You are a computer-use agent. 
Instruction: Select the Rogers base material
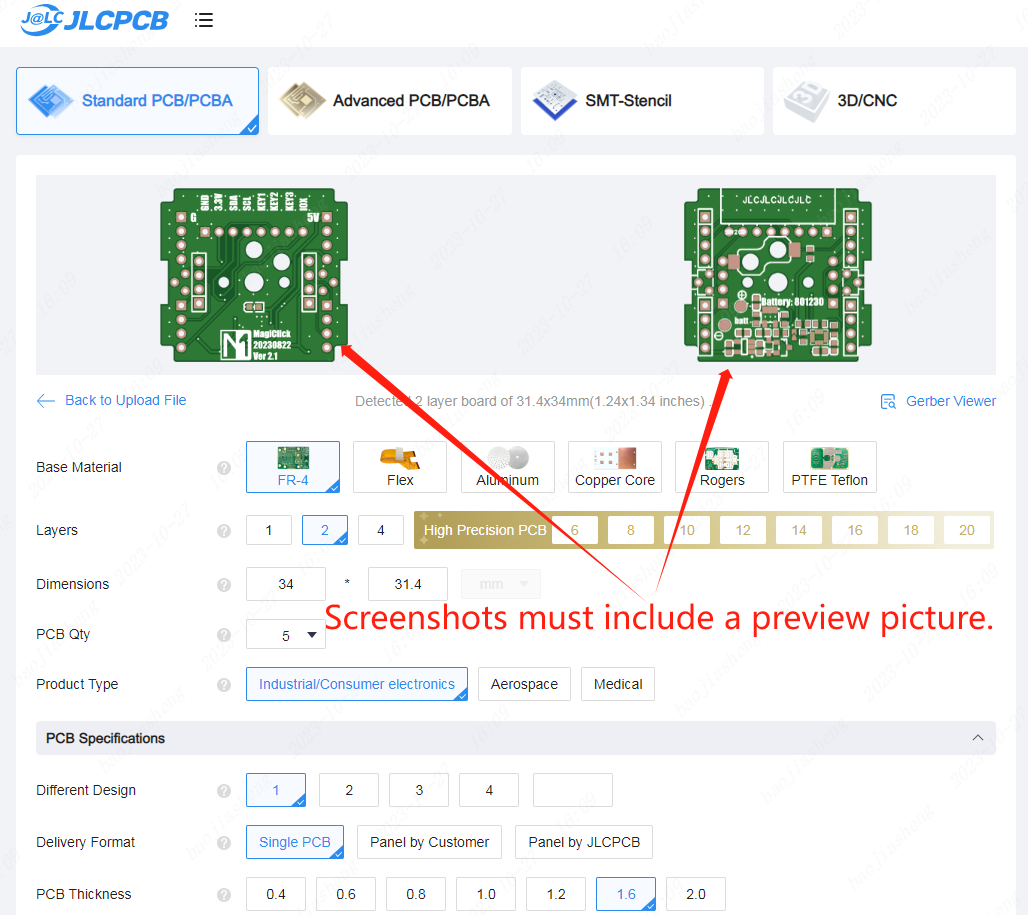722,466
